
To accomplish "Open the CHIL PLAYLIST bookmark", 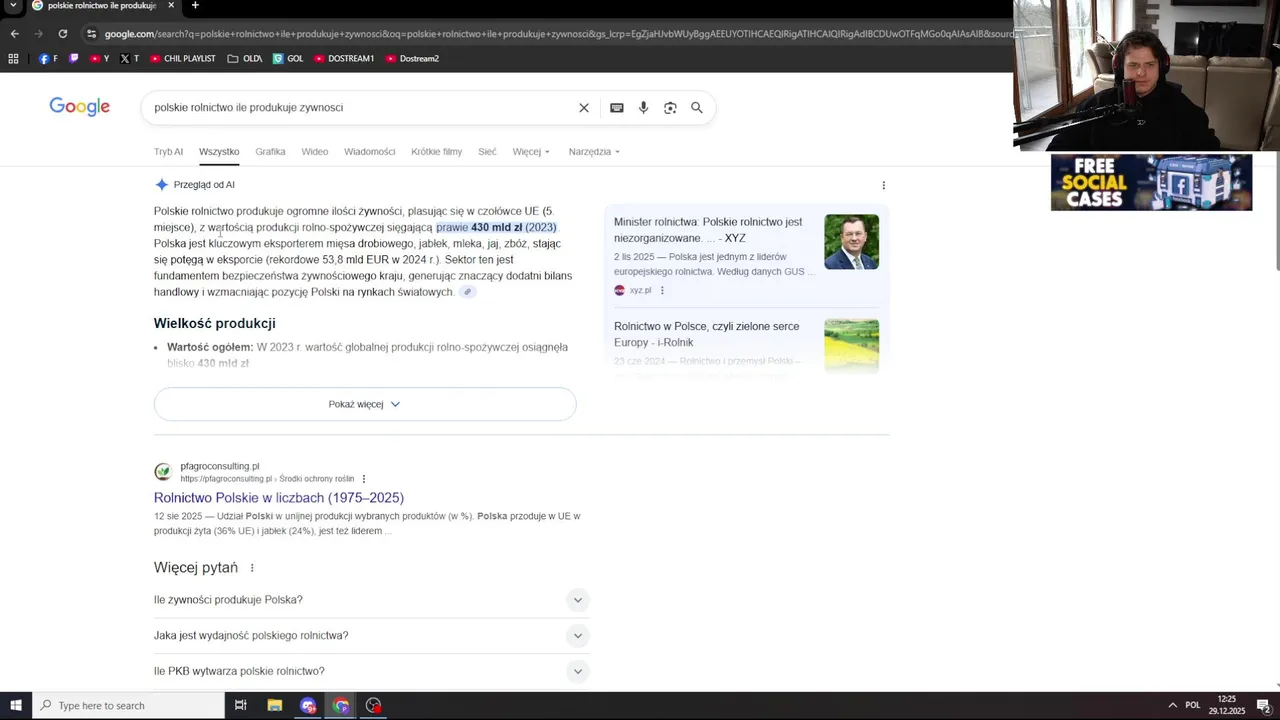I will pyautogui.click(x=182, y=58).
